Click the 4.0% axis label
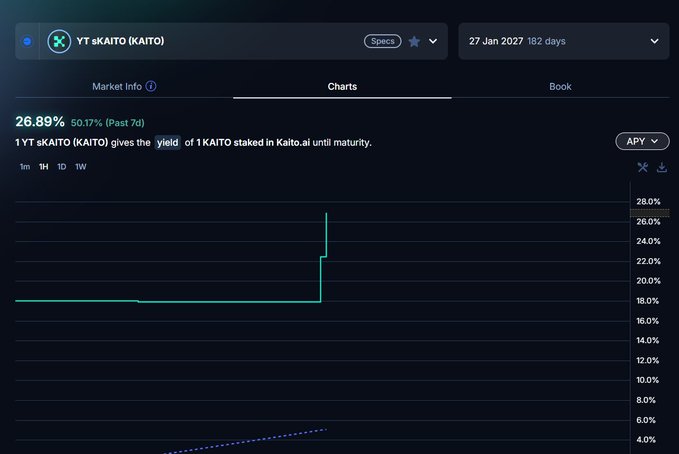Screen dimensions: 679x454 click(646, 440)
